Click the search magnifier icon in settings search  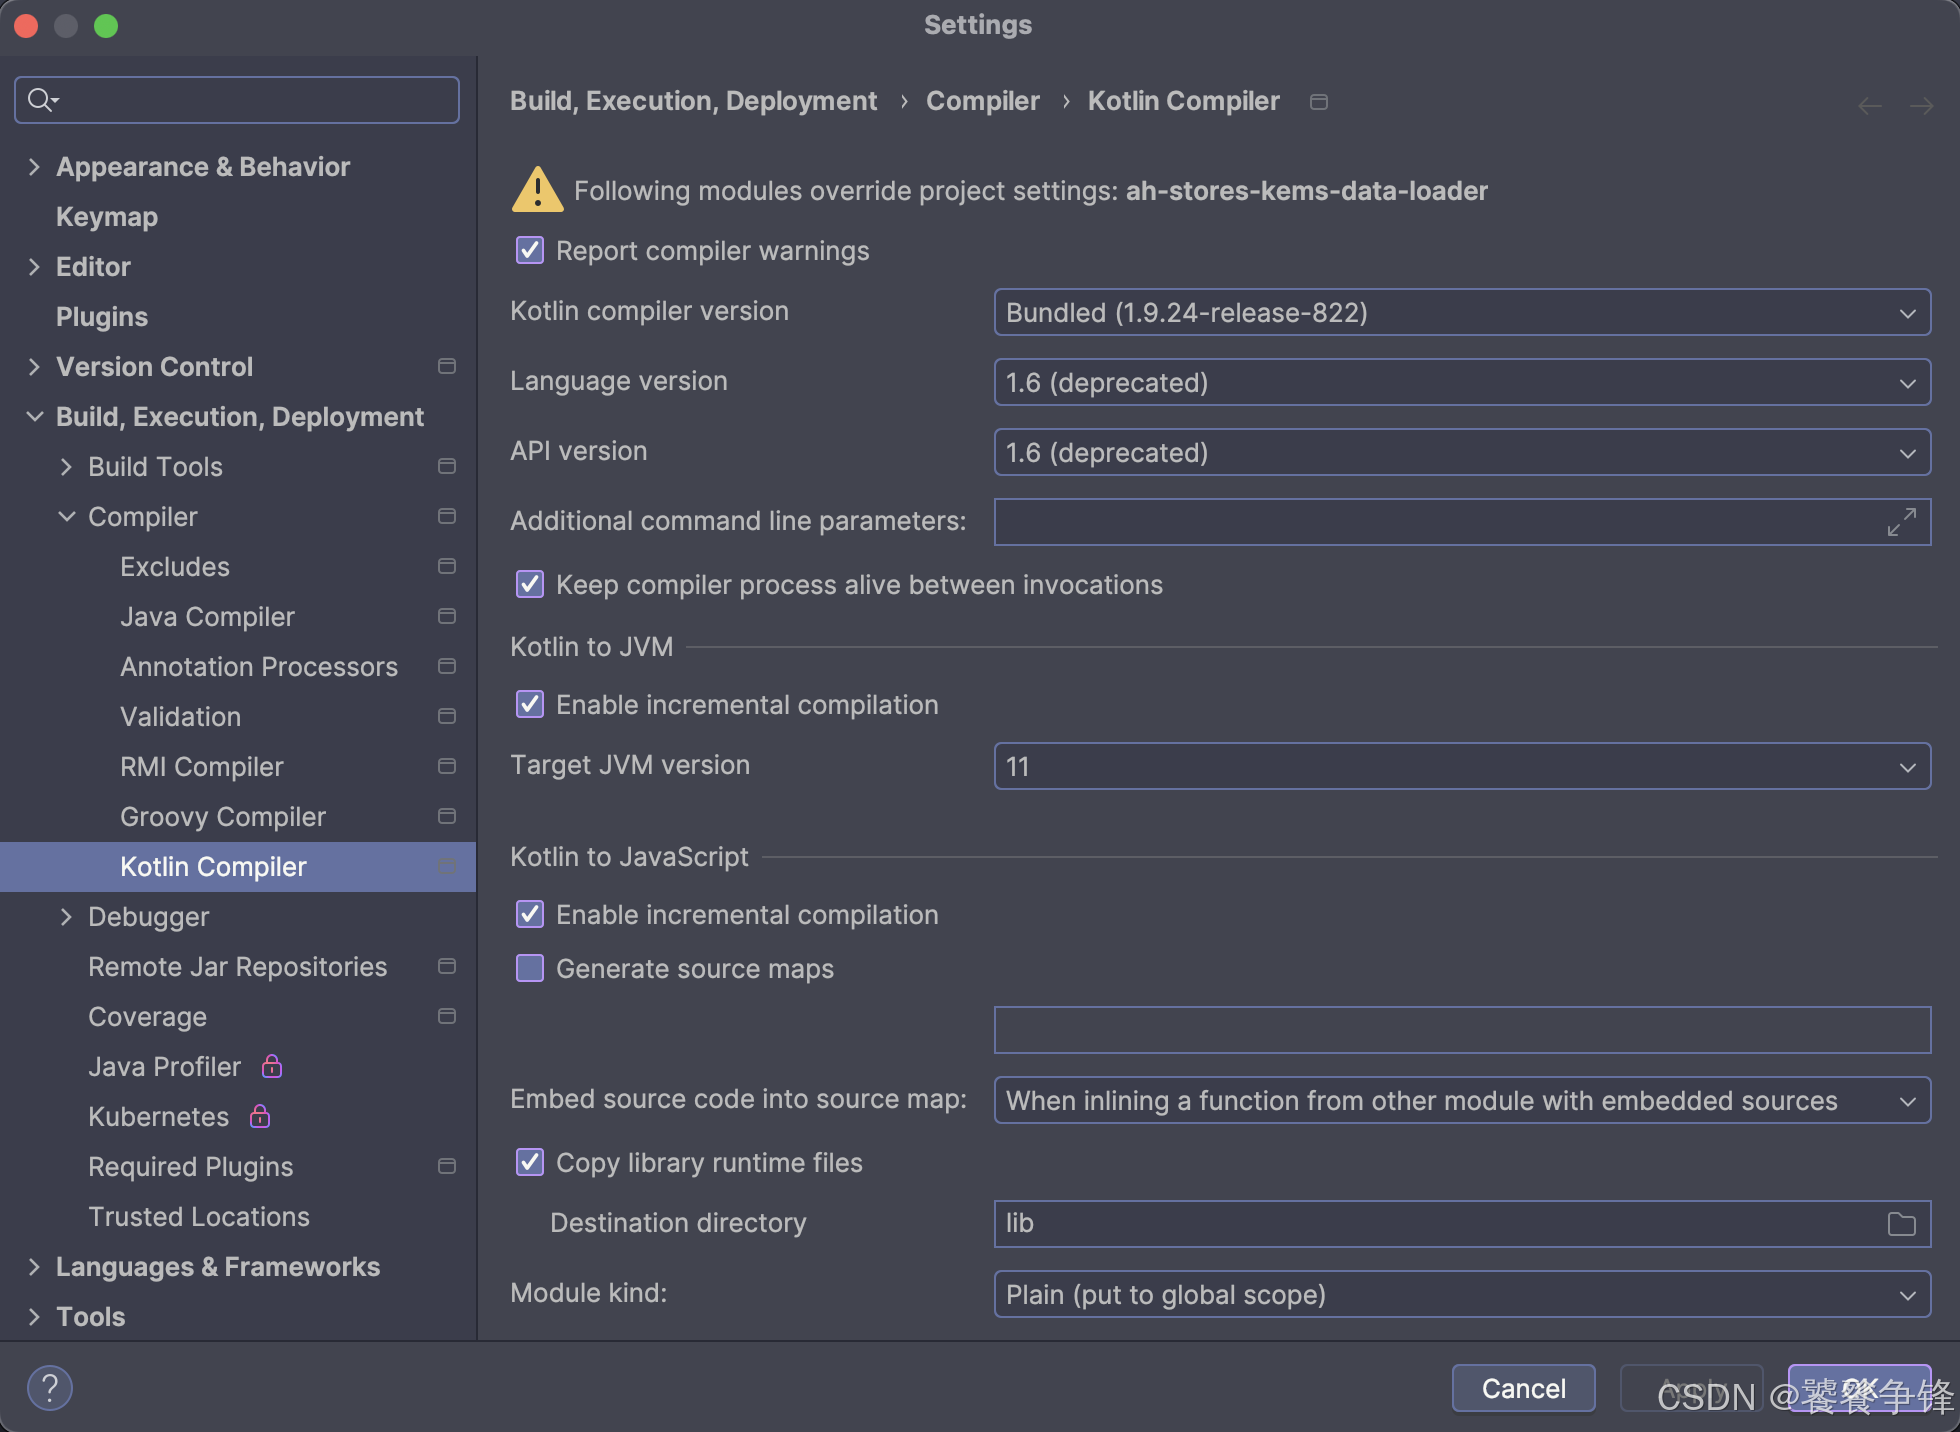(41, 100)
